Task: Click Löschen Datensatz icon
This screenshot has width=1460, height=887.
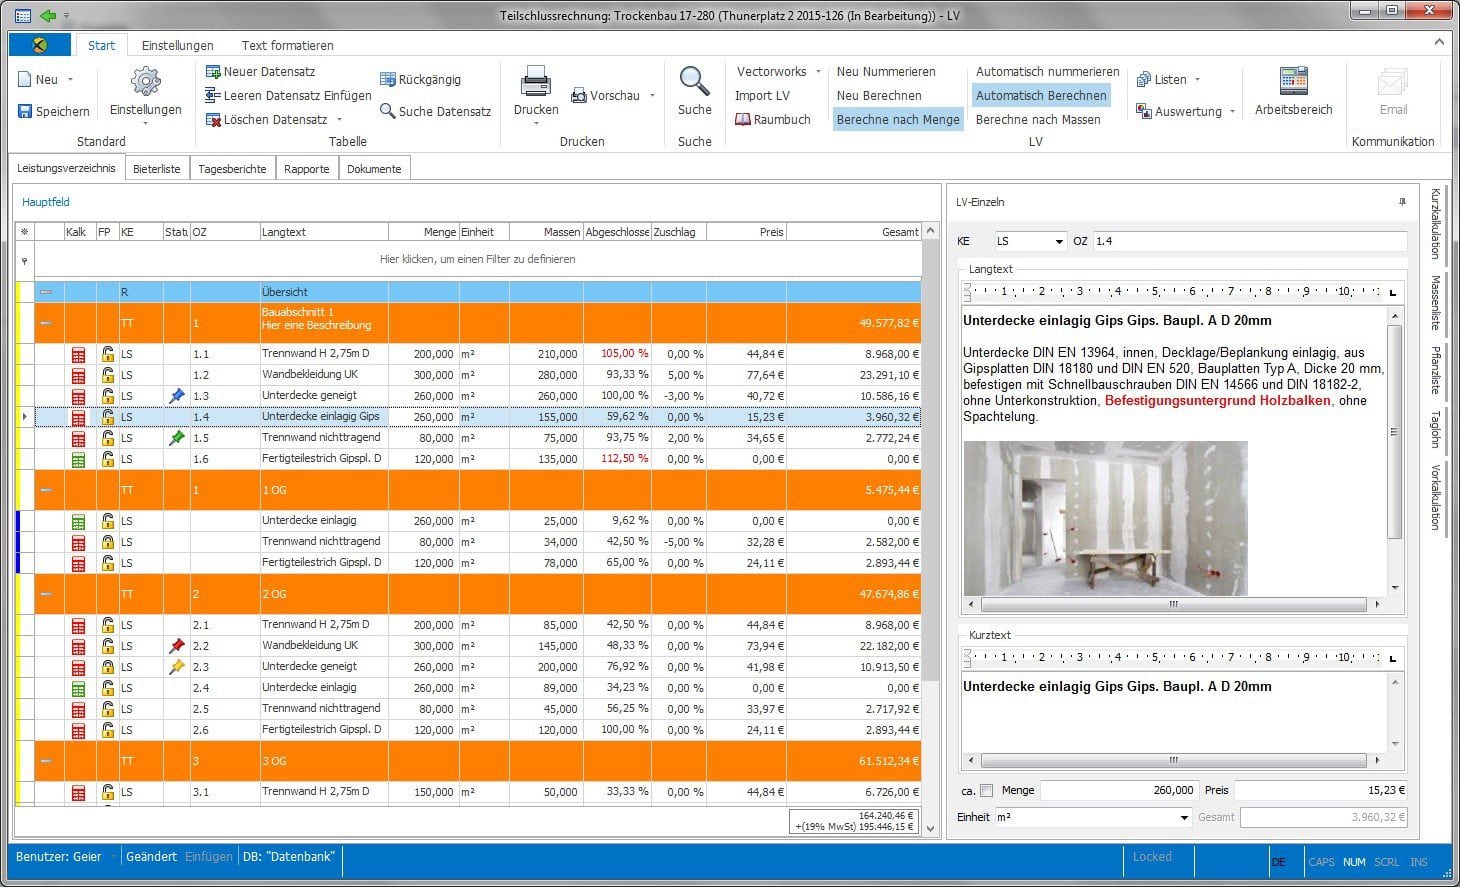Action: click(213, 120)
